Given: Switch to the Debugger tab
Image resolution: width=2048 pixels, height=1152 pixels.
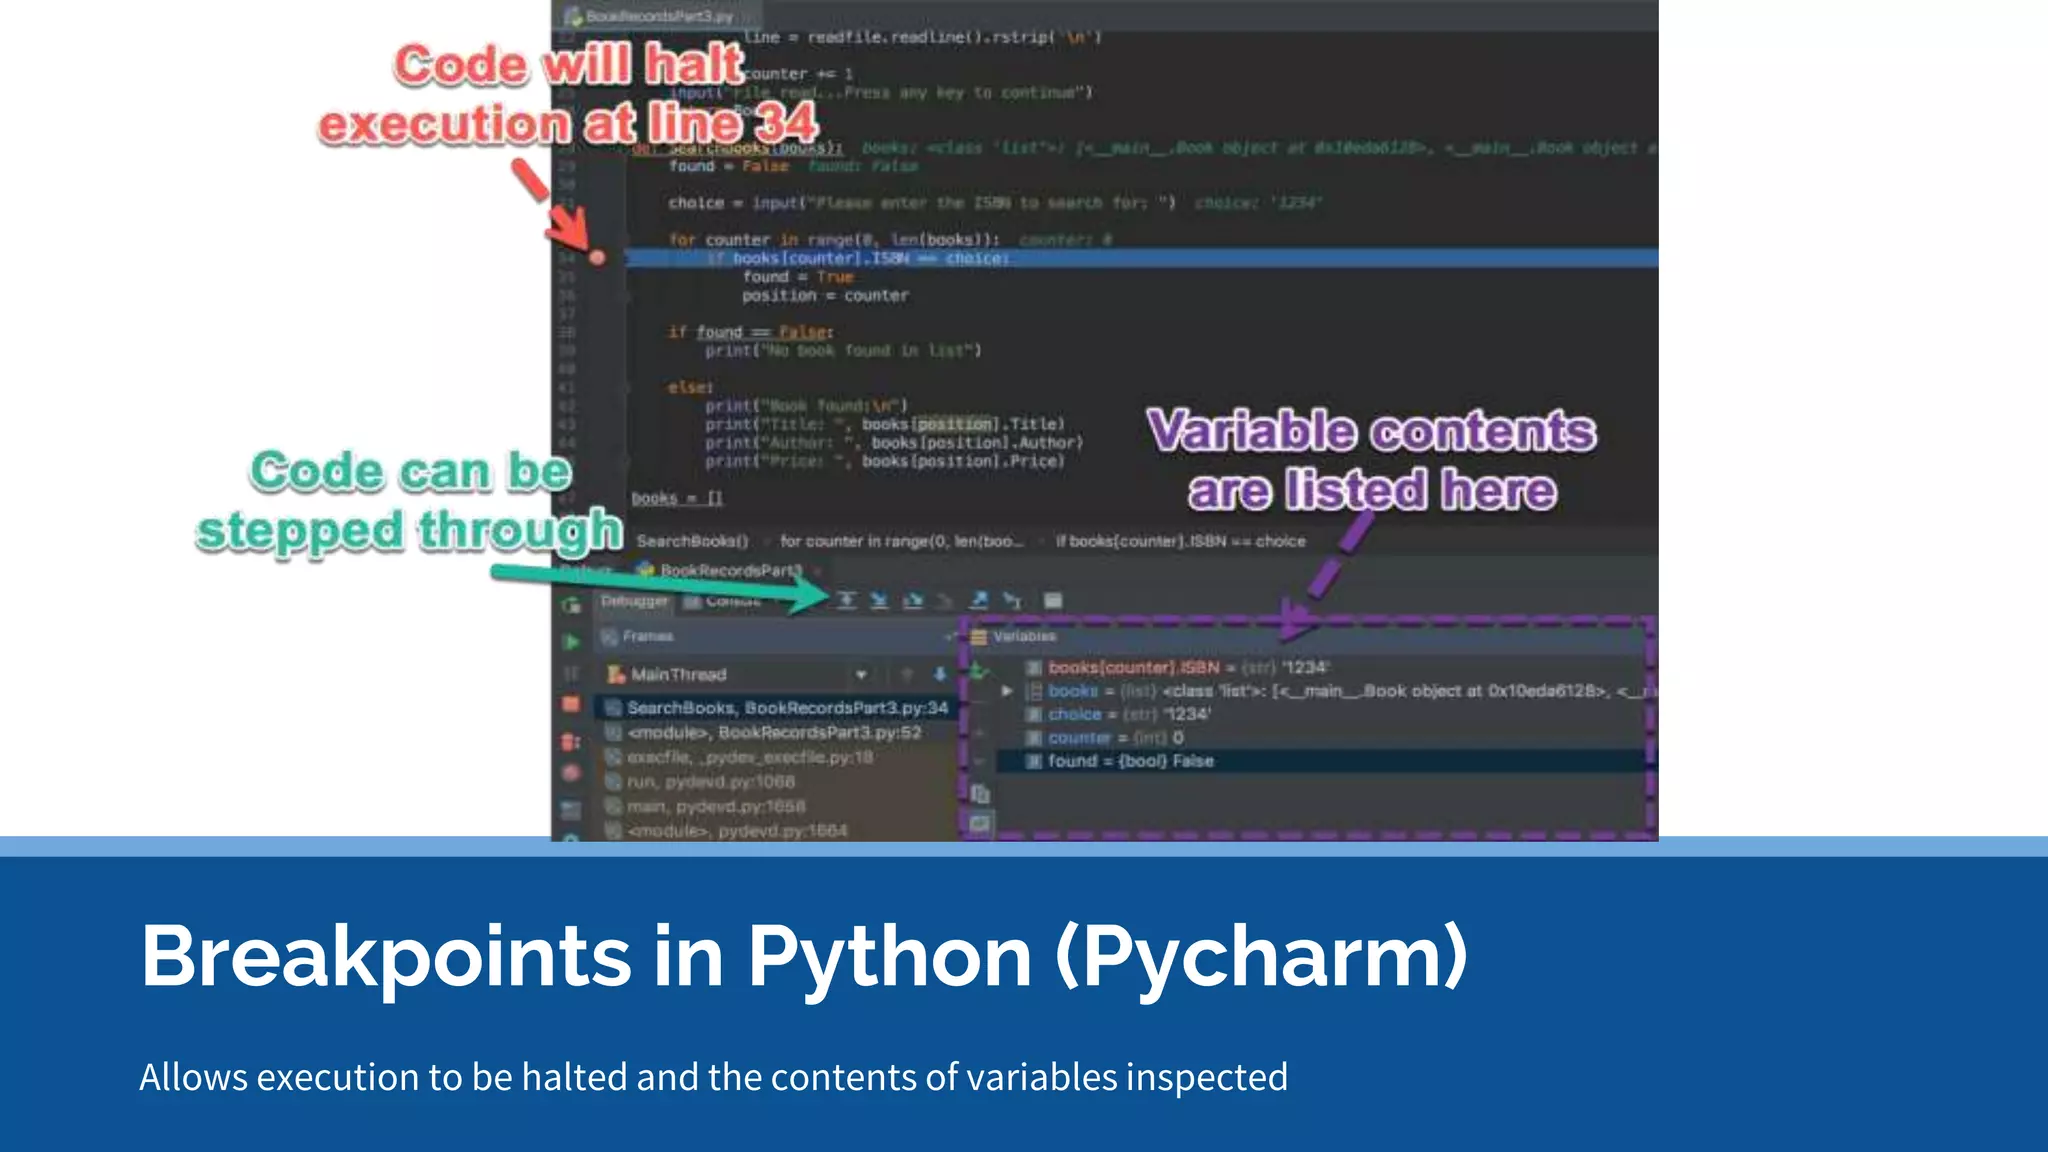Looking at the screenshot, I should [x=634, y=601].
